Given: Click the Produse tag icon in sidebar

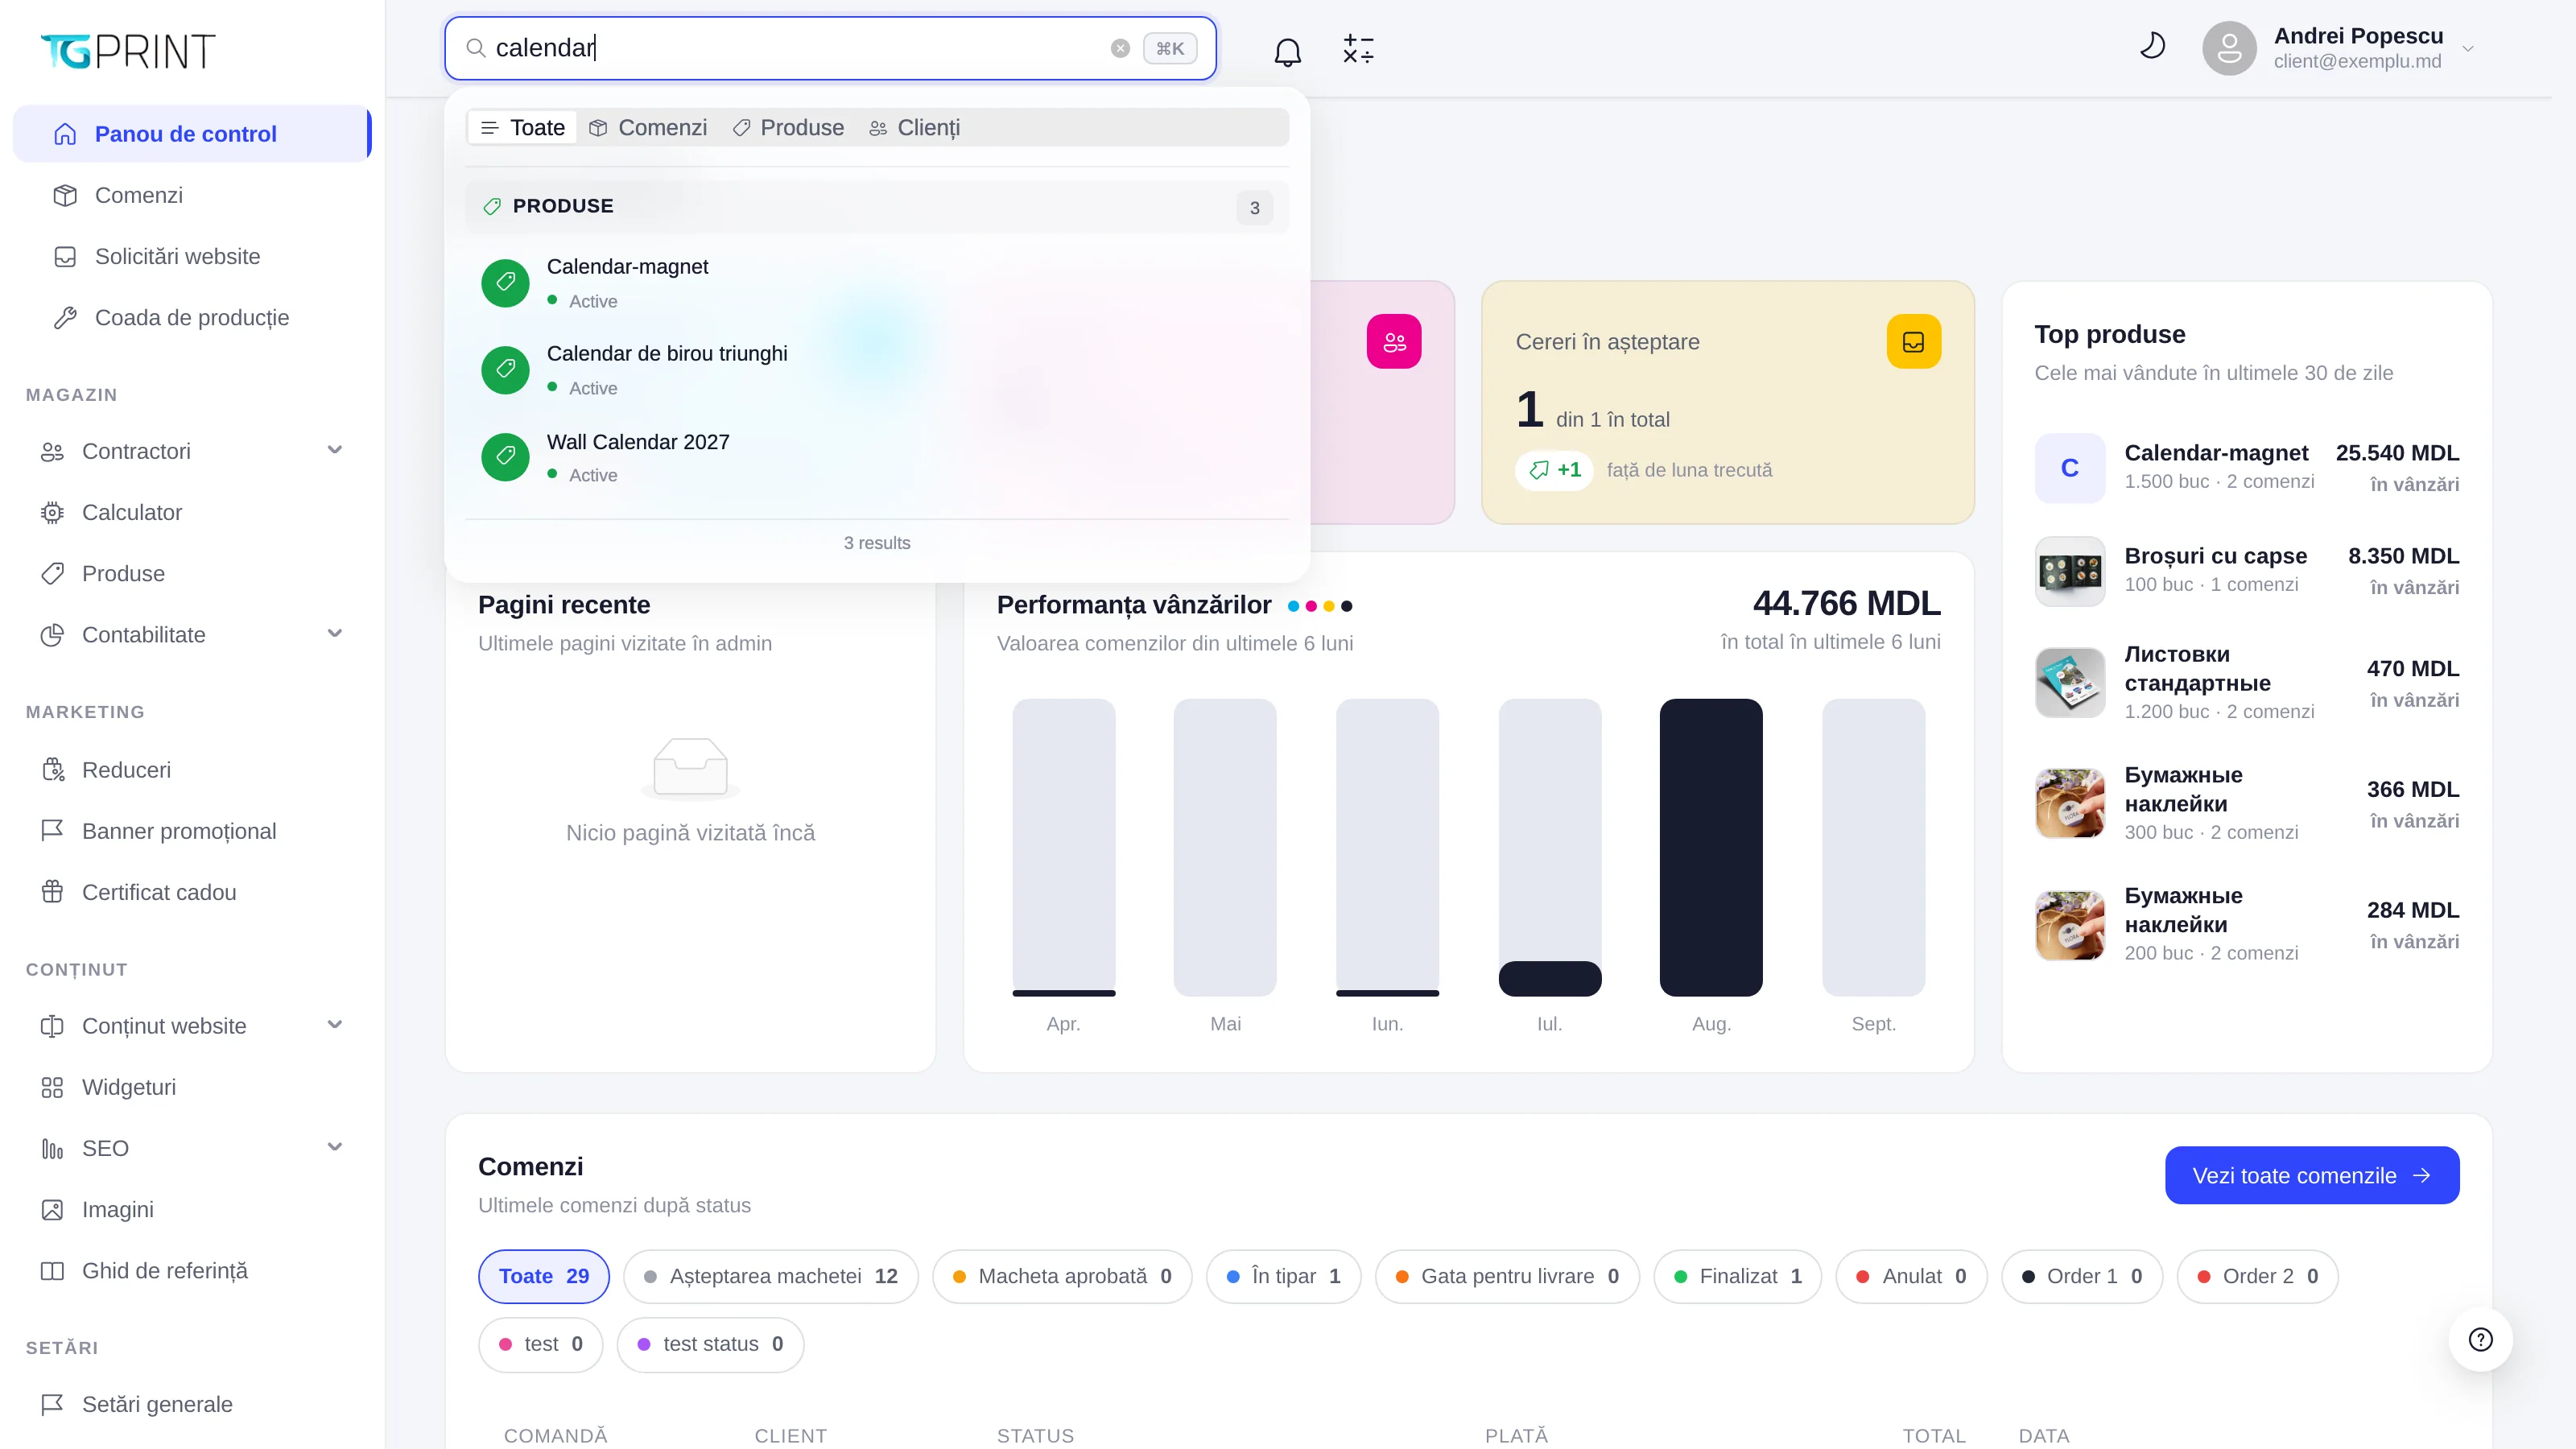Looking at the screenshot, I should coord(52,574).
